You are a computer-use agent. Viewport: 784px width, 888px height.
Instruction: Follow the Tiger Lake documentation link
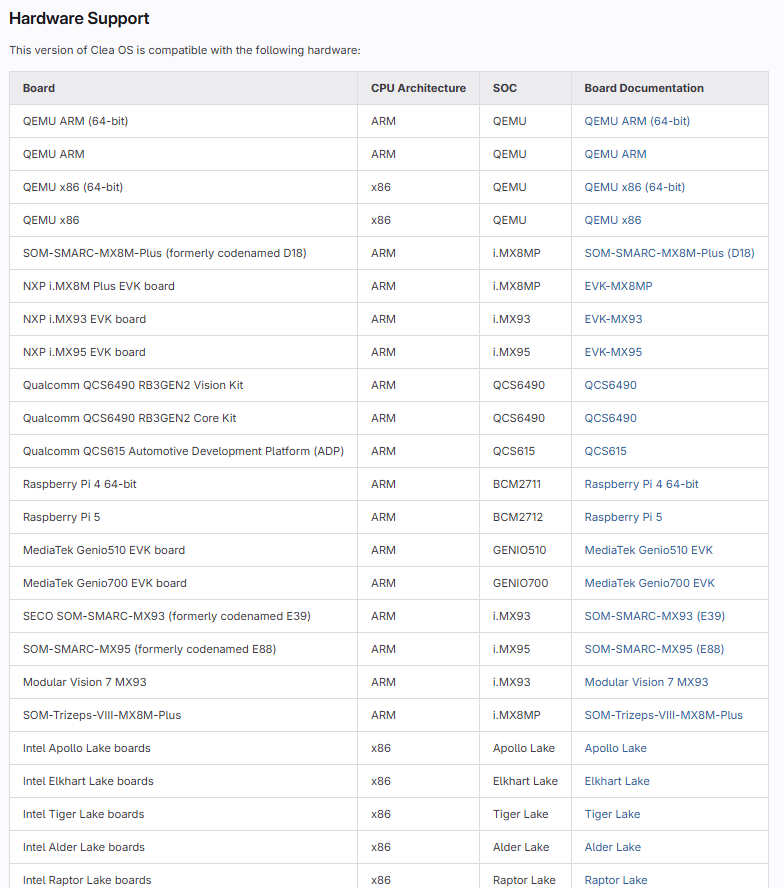612,814
